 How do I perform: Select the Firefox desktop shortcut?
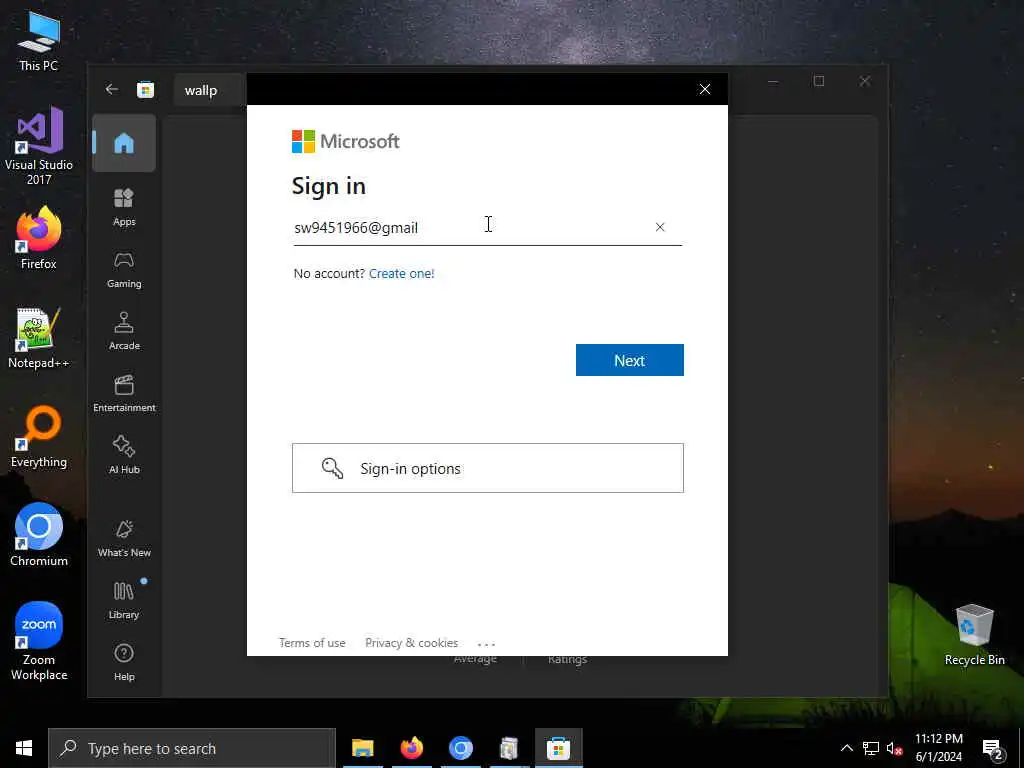39,238
